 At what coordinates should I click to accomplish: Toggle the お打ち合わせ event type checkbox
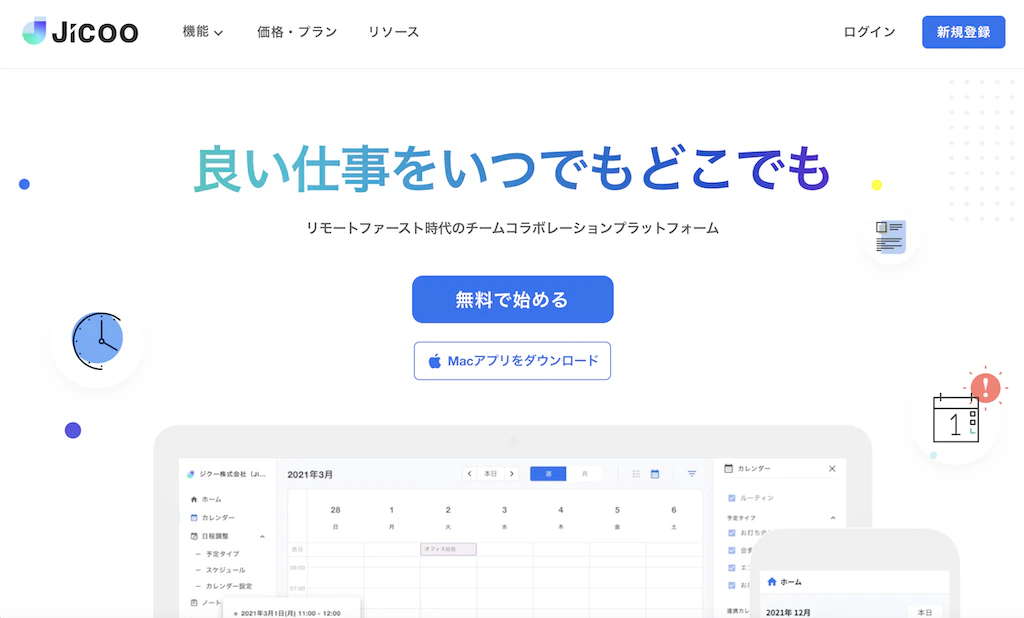pos(731,532)
